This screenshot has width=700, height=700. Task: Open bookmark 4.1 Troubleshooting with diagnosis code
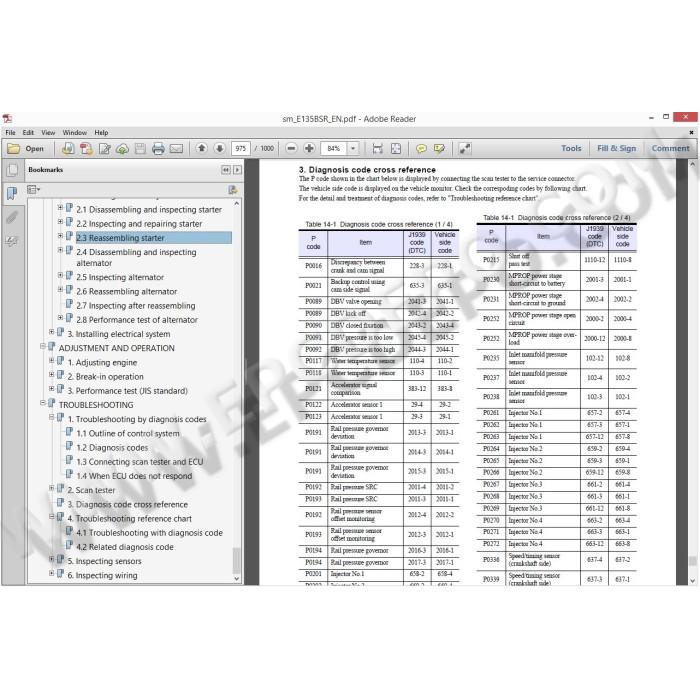click(149, 533)
